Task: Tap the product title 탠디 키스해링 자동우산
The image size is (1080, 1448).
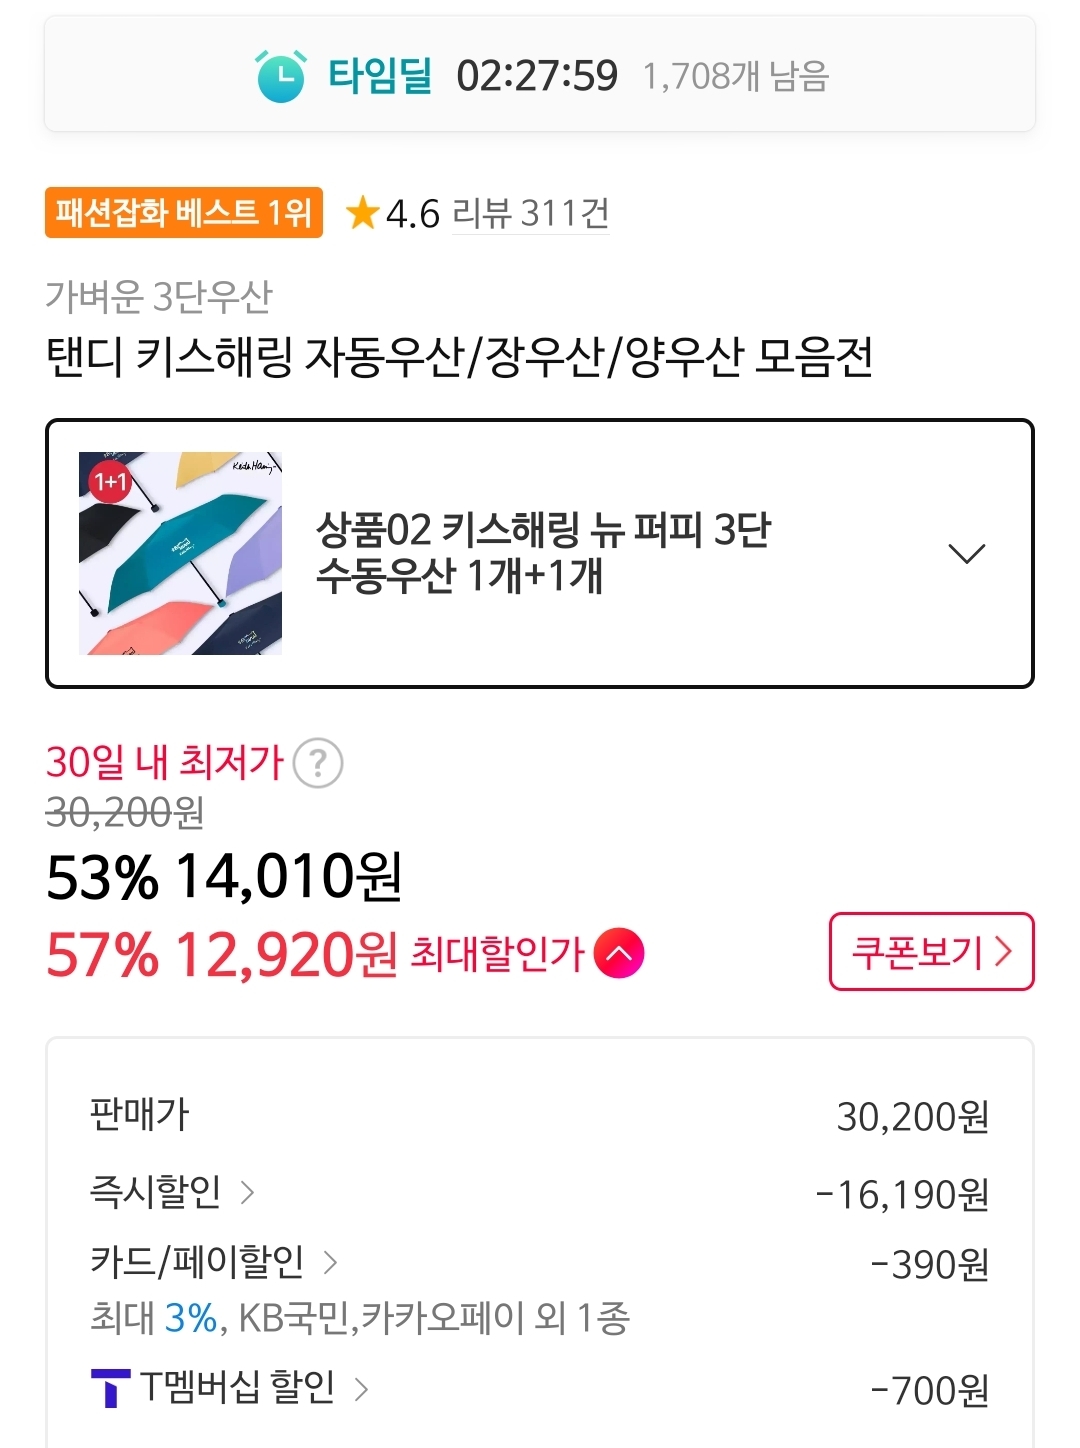Action: point(460,357)
